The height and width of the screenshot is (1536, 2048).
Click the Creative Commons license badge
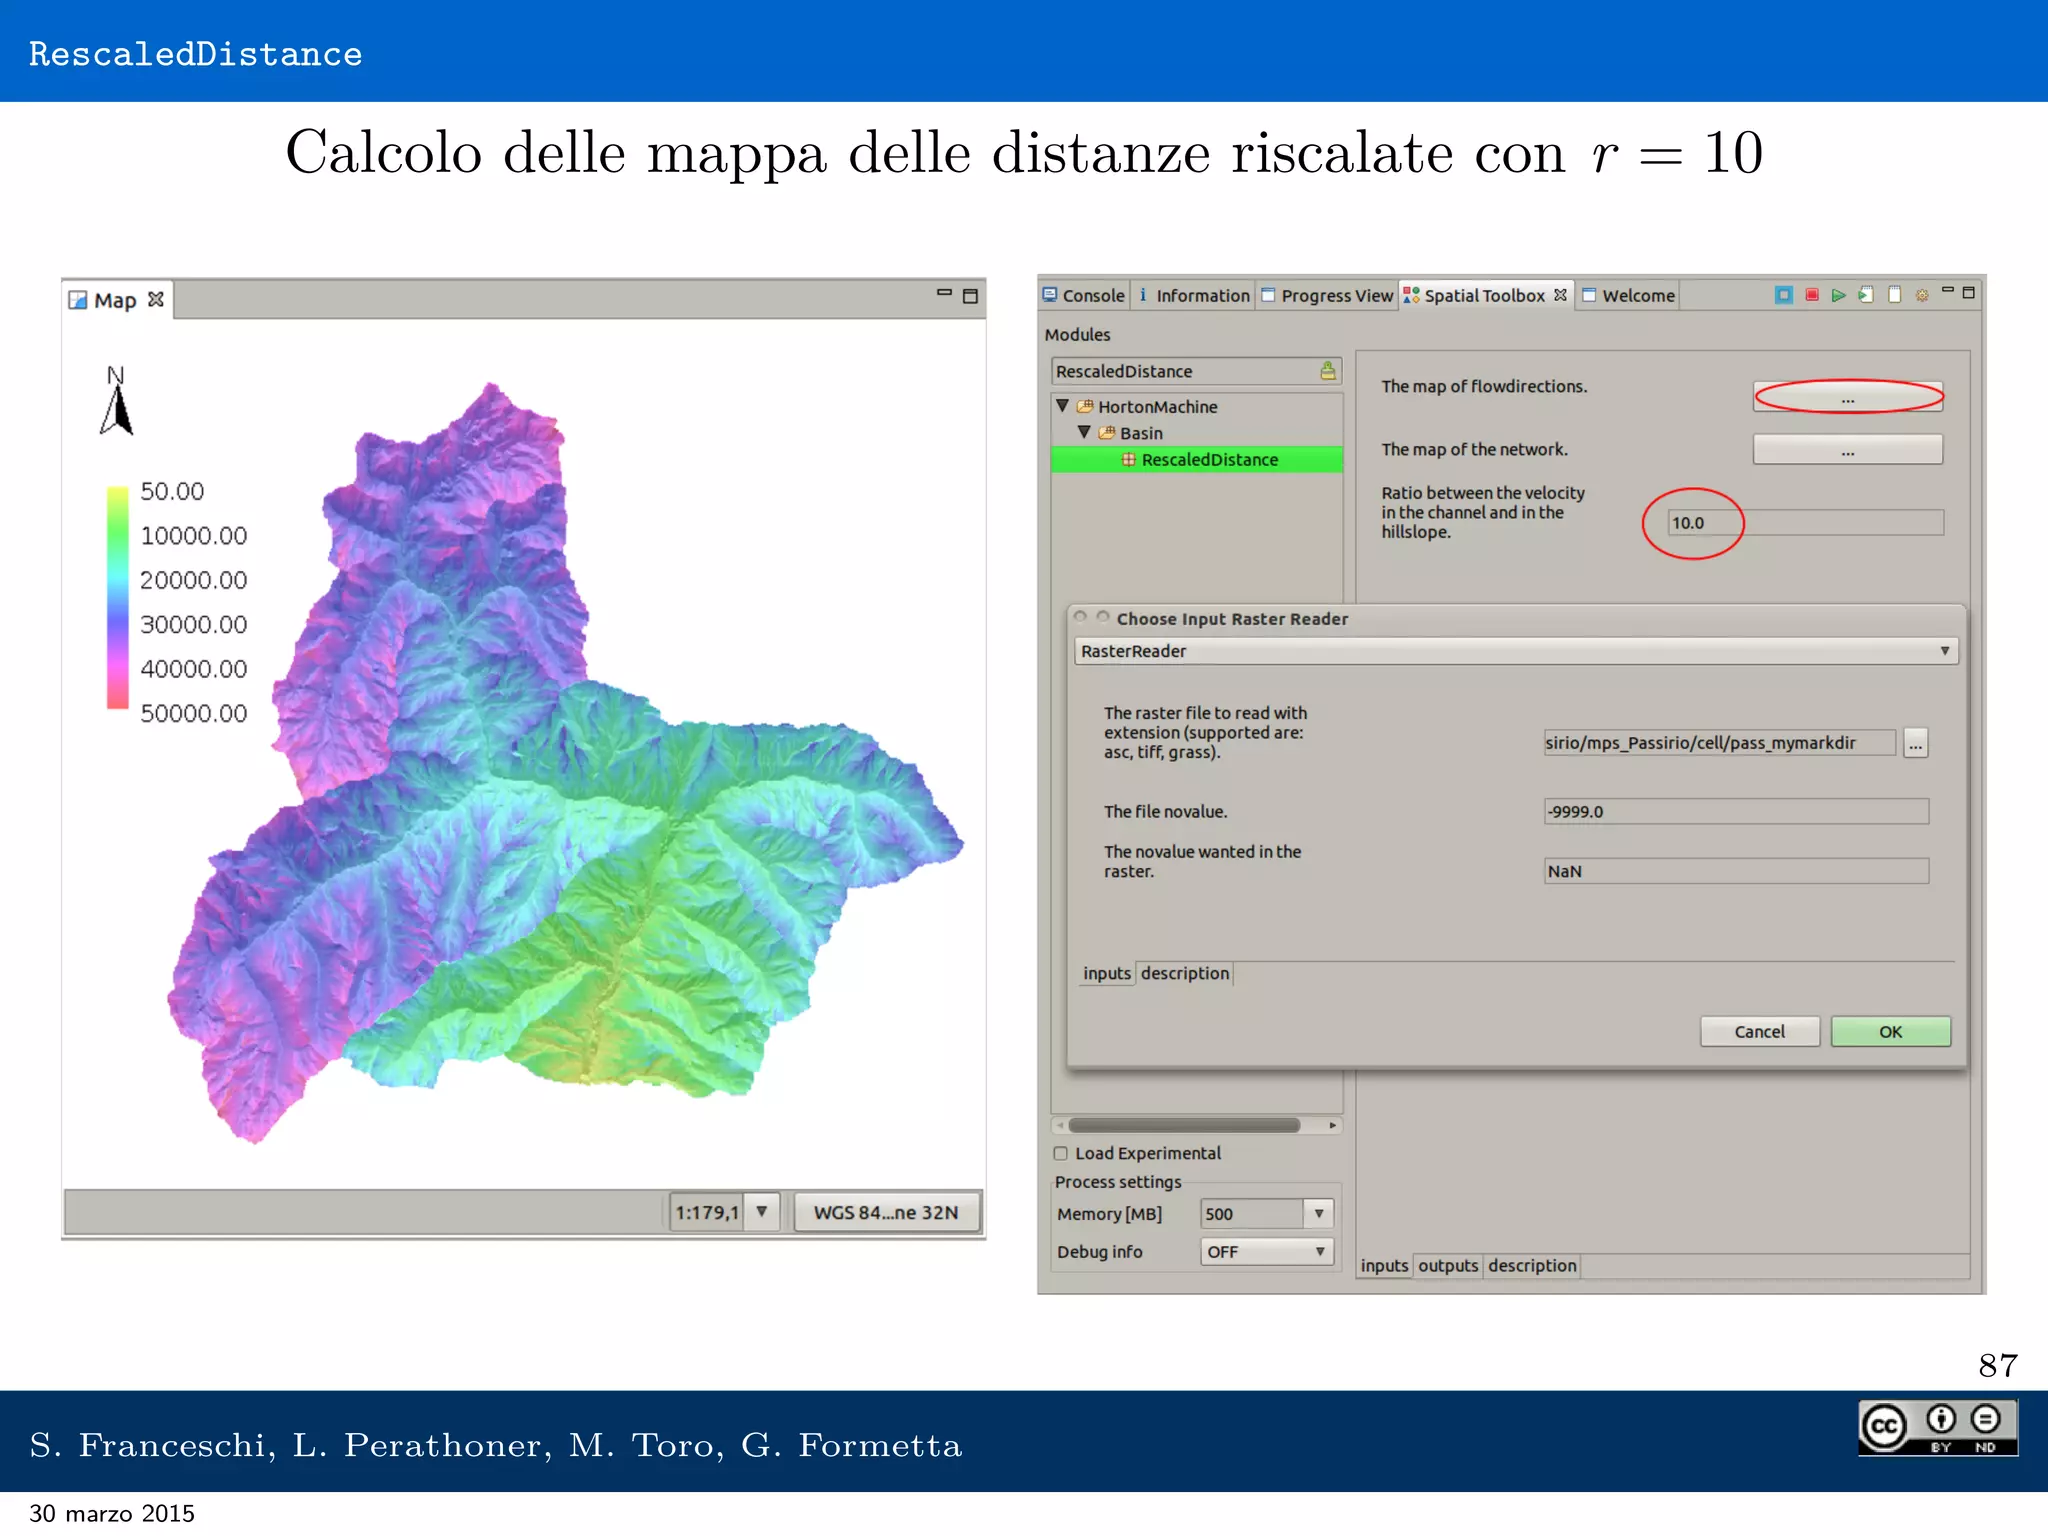tap(1938, 1427)
